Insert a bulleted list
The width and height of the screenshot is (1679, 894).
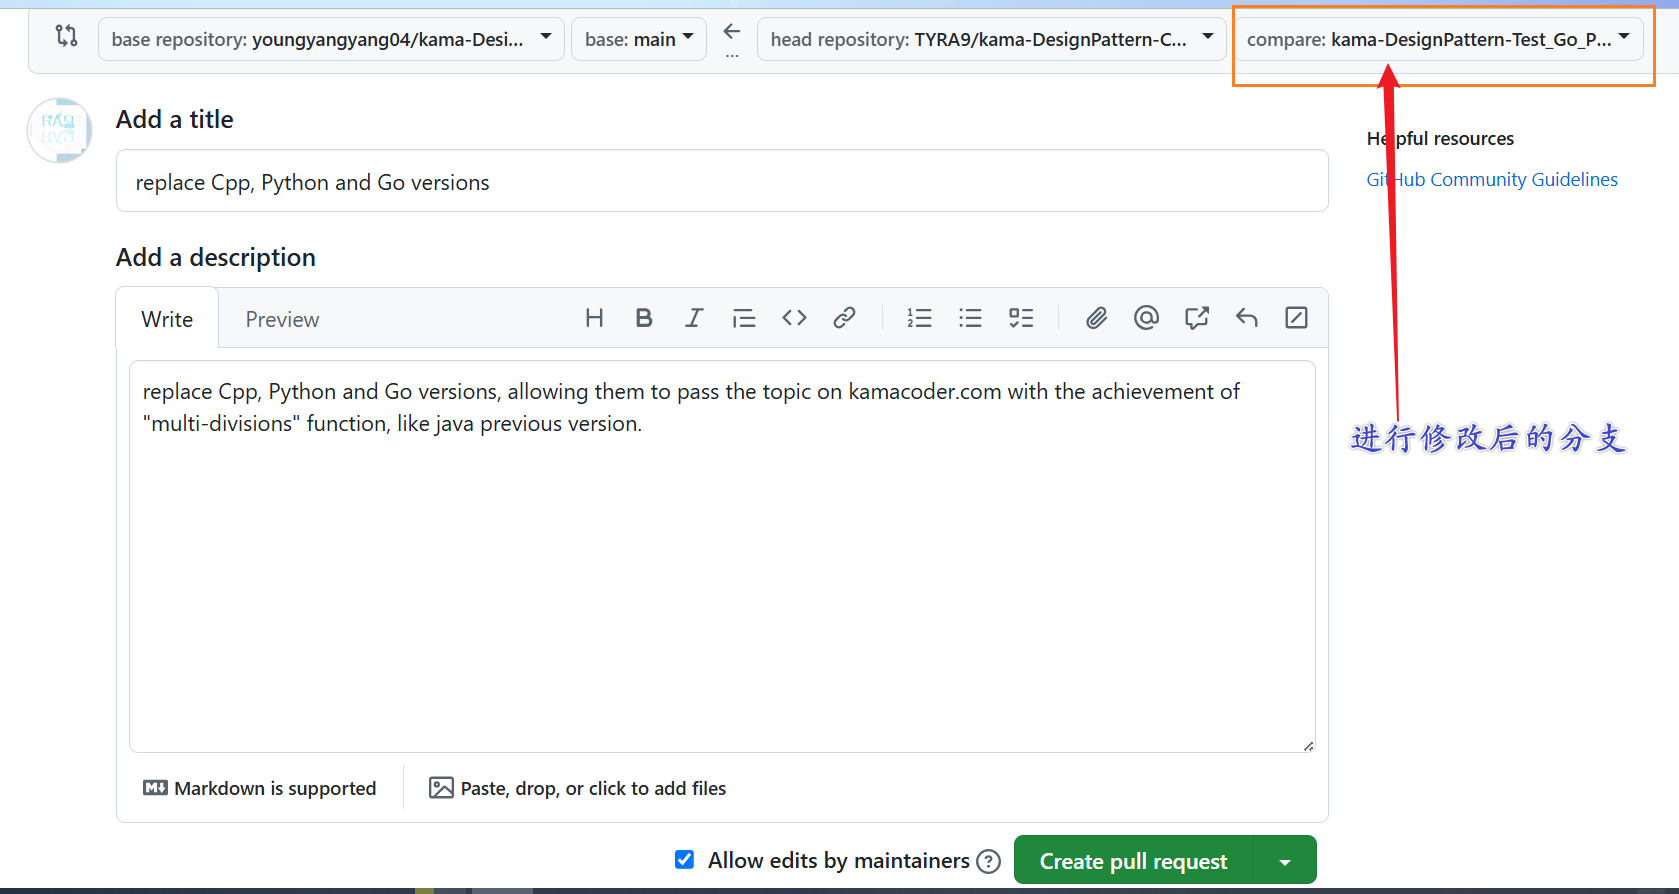[x=970, y=318]
